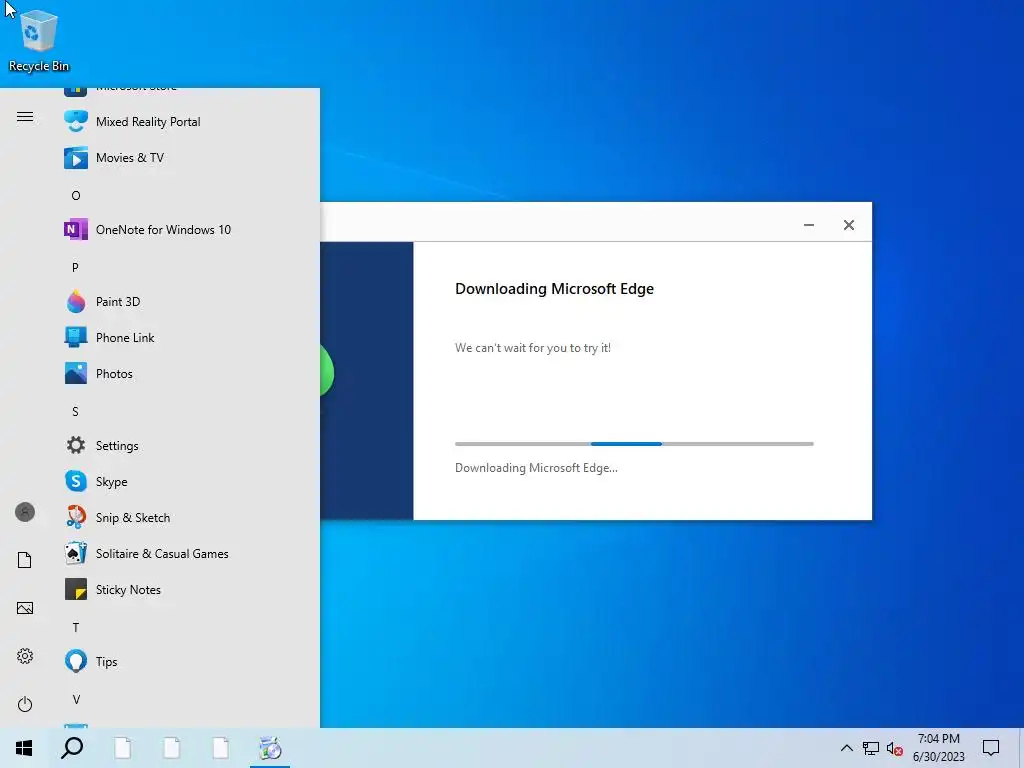Viewport: 1024px width, 768px height.
Task: Click 'We can't wait for you to try it!' text
Action: pos(533,348)
